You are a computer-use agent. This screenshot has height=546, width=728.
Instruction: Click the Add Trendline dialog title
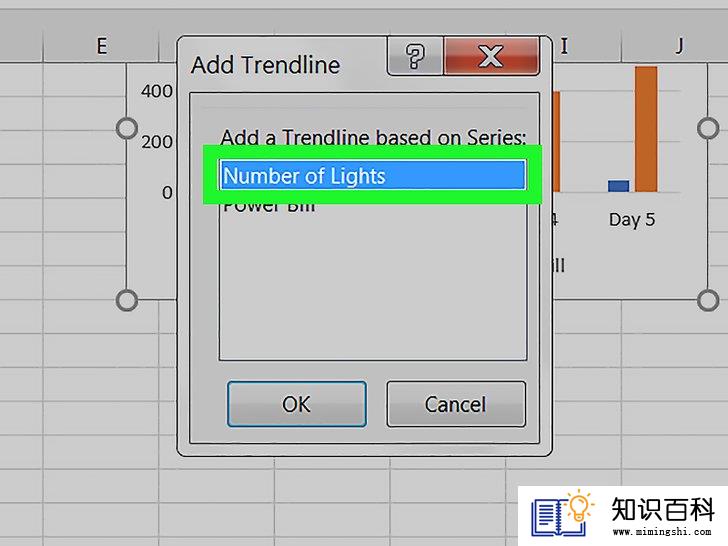[265, 65]
